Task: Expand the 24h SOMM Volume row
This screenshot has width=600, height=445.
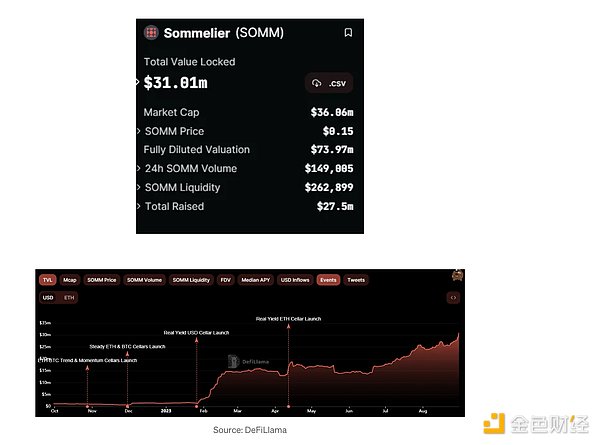Action: (x=139, y=168)
